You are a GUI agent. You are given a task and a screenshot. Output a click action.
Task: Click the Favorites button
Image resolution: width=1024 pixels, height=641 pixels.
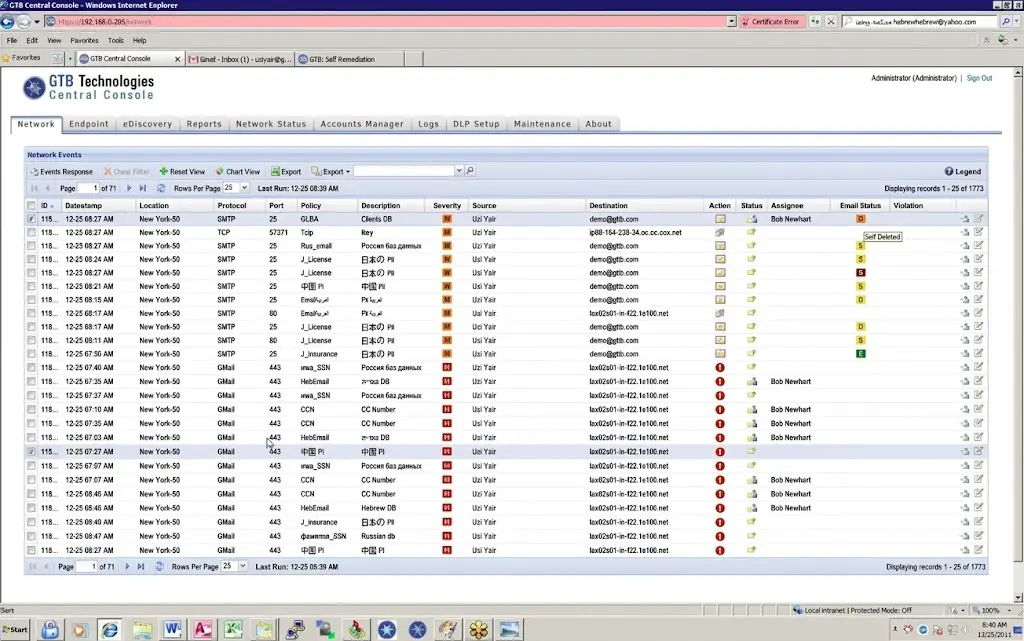22,58
